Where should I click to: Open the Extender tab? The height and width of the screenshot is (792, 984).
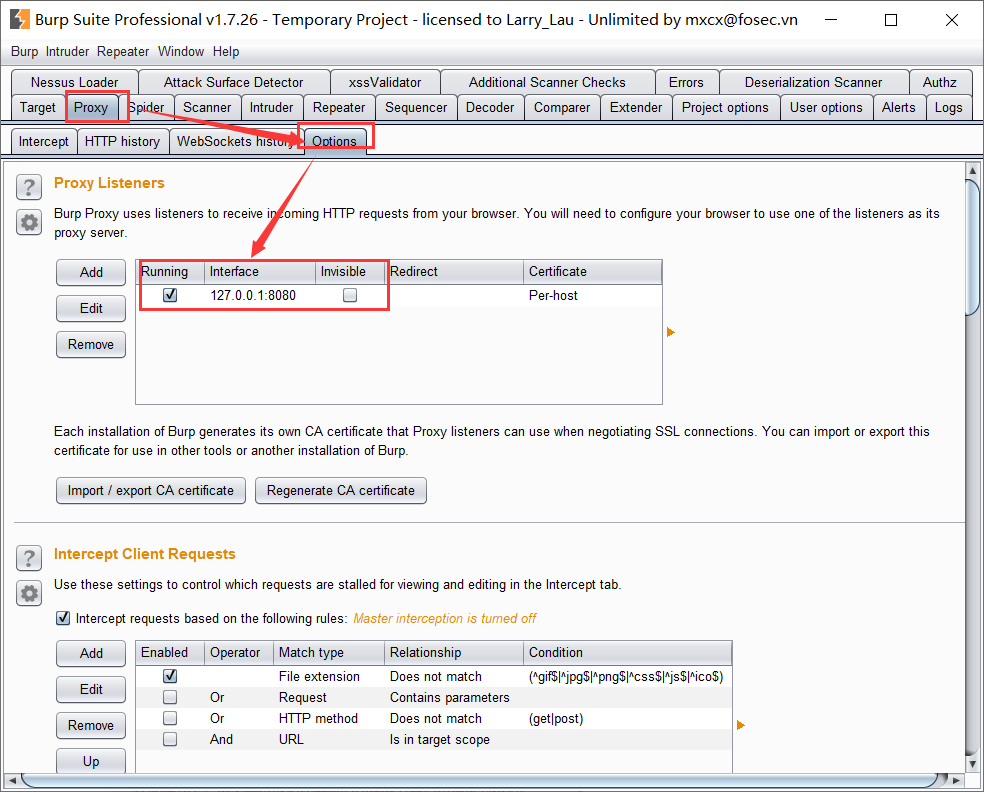pos(636,107)
